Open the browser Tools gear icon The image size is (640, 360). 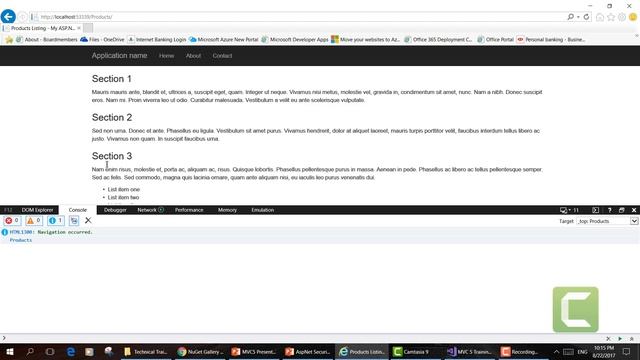point(622,17)
